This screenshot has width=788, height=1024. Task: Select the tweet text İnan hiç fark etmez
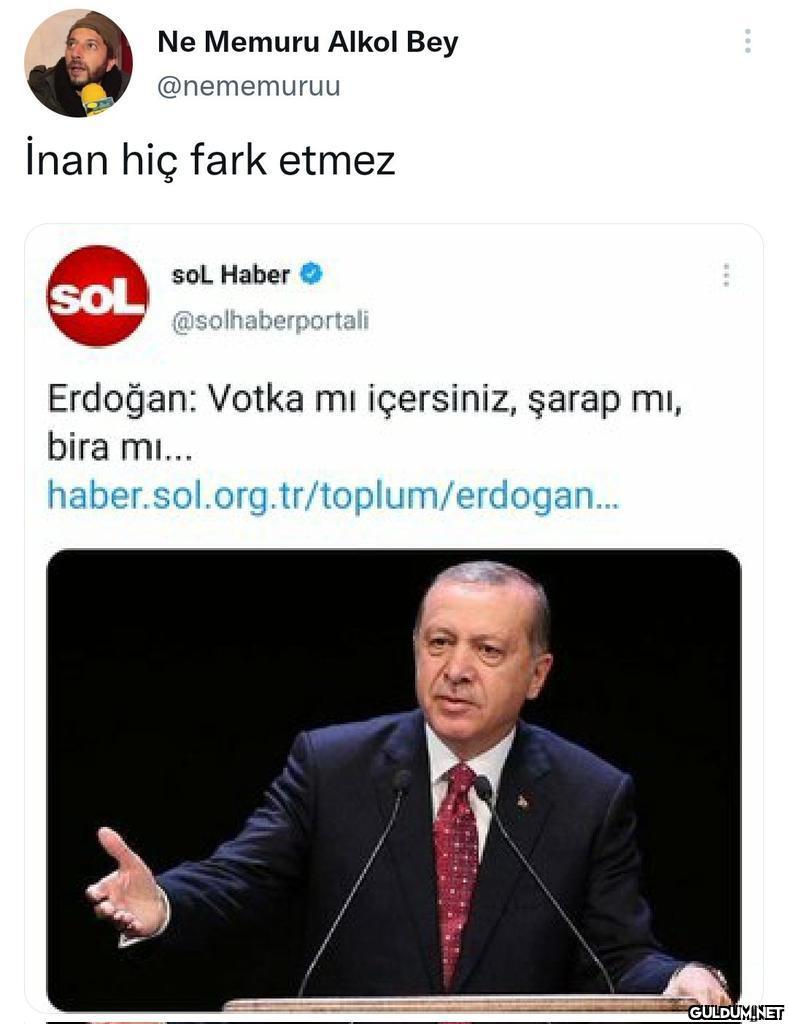click(x=210, y=161)
